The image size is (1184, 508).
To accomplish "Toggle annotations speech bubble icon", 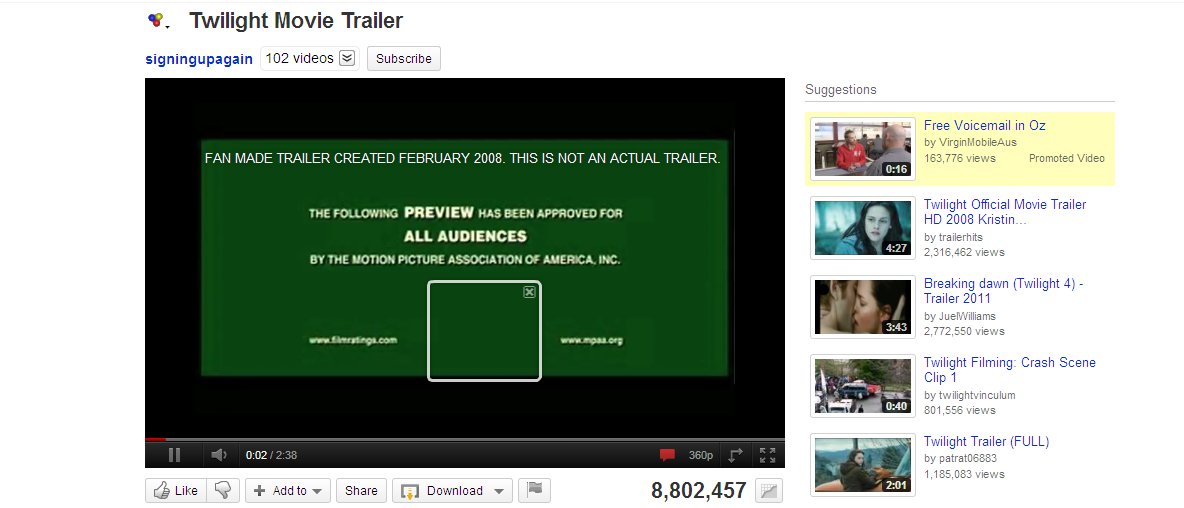I will pos(667,455).
